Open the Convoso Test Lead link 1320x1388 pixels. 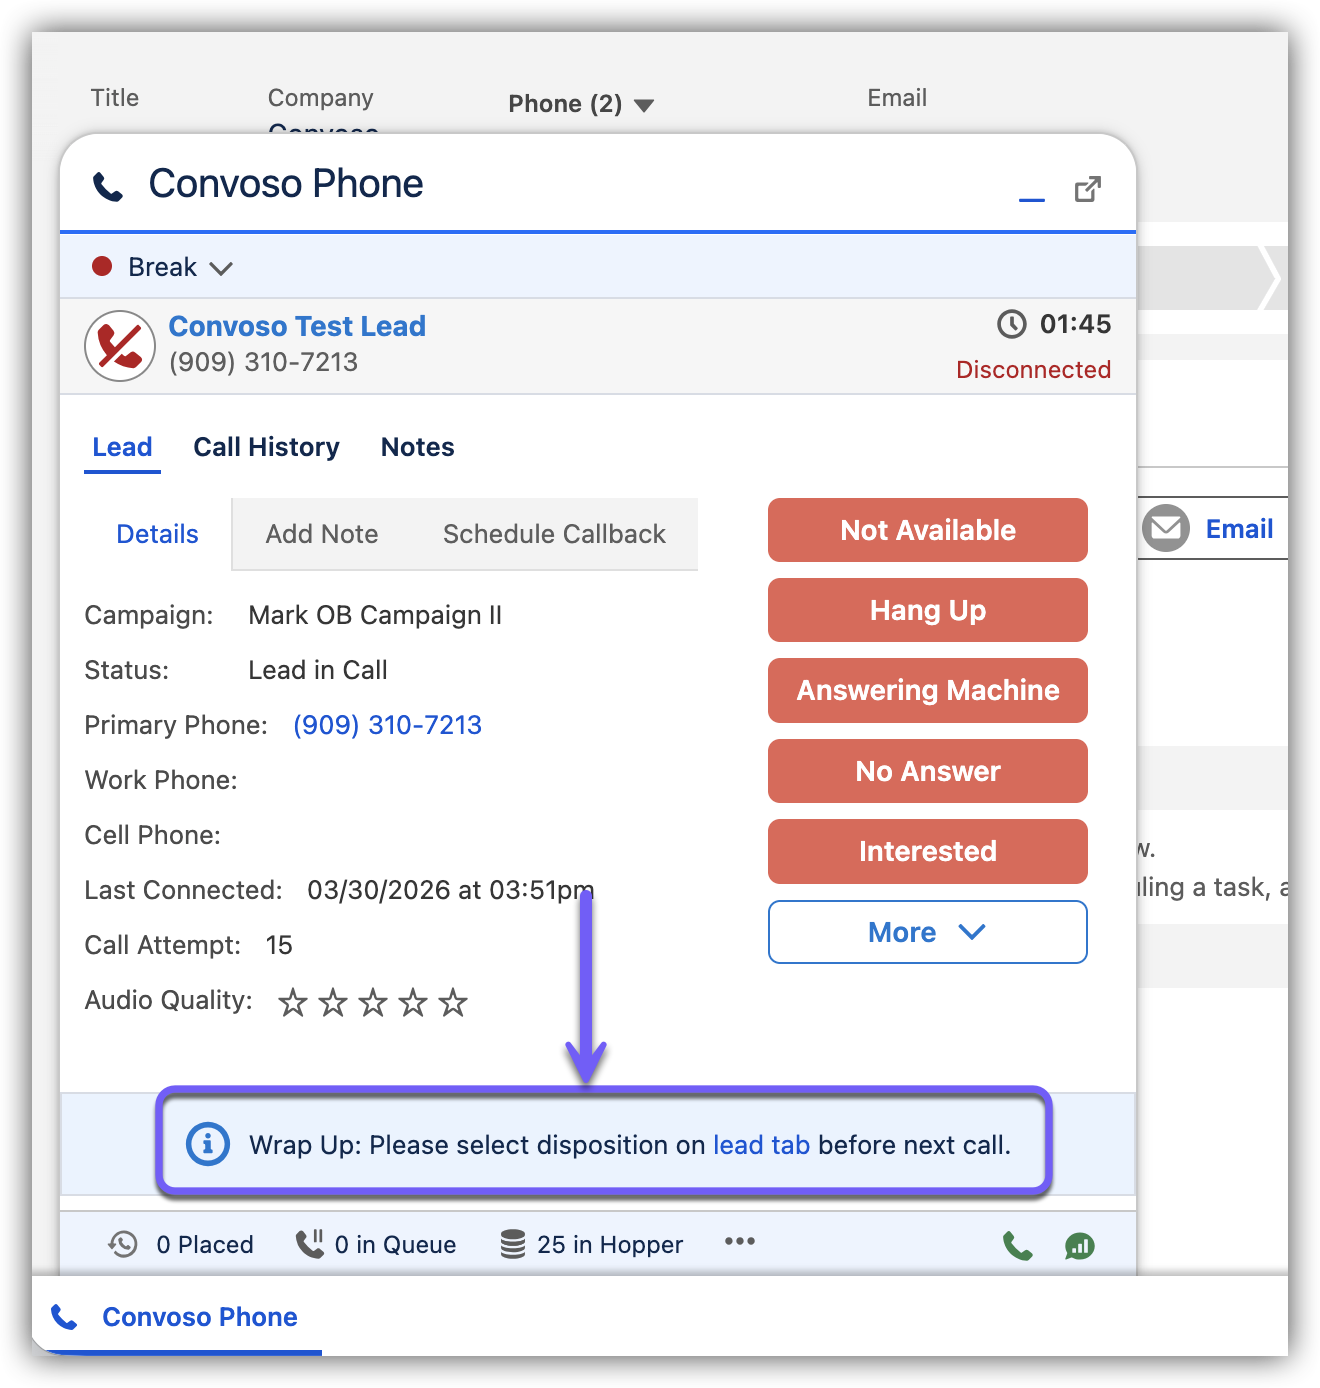pyautogui.click(x=297, y=326)
